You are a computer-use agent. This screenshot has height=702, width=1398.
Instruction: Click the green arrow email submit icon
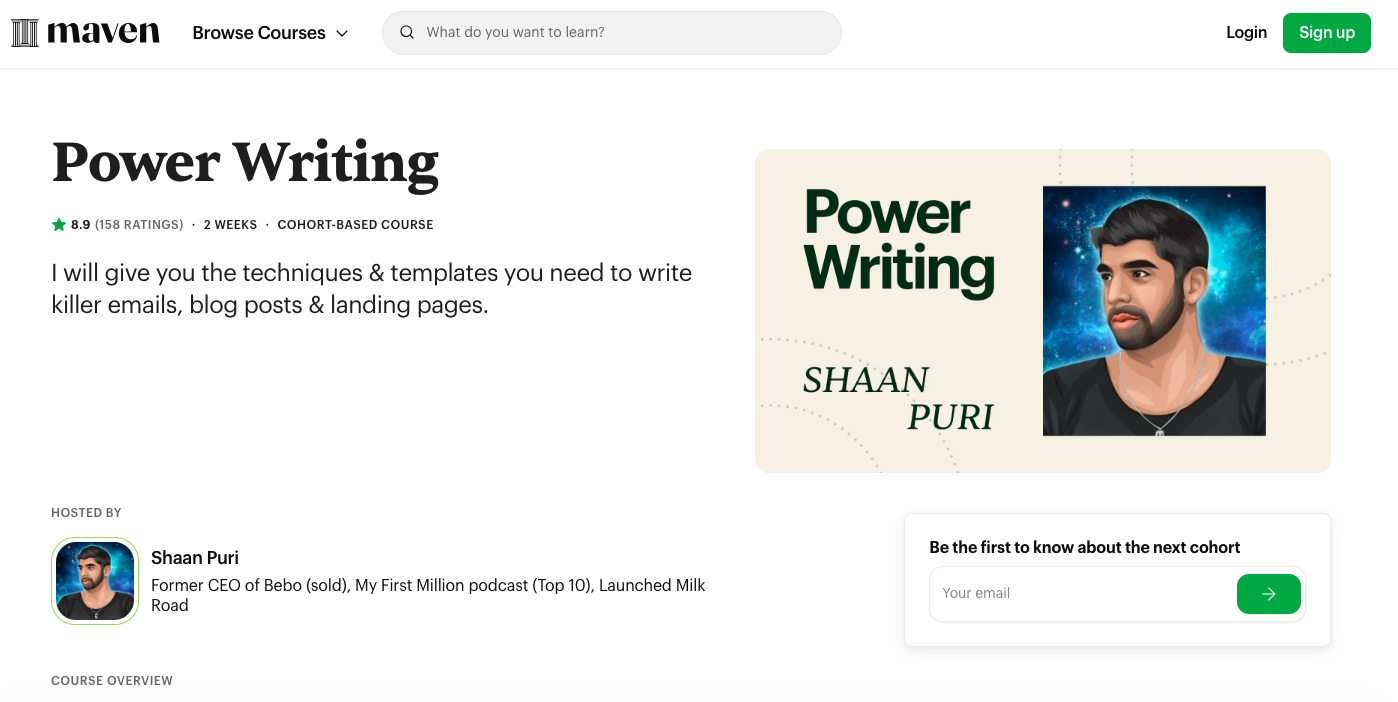pyautogui.click(x=1268, y=593)
